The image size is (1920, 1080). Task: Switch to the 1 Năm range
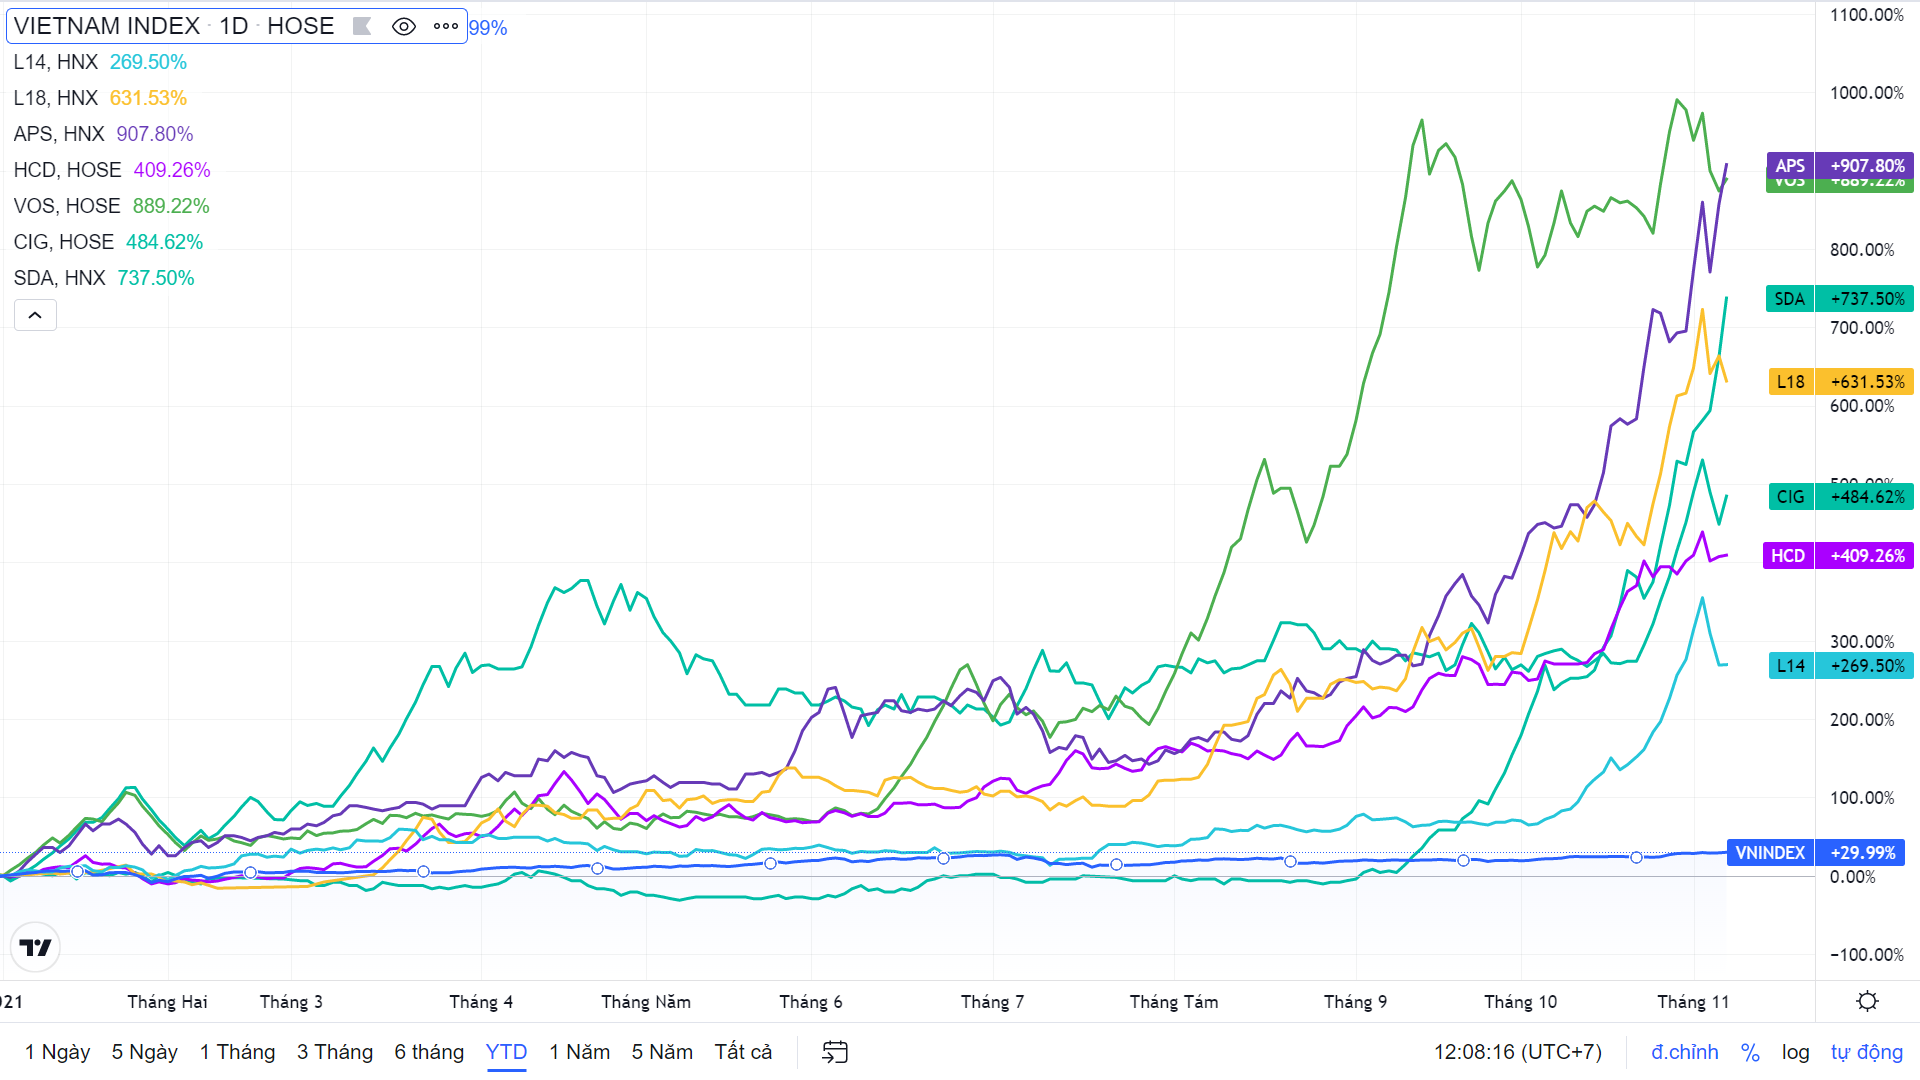click(x=579, y=1052)
